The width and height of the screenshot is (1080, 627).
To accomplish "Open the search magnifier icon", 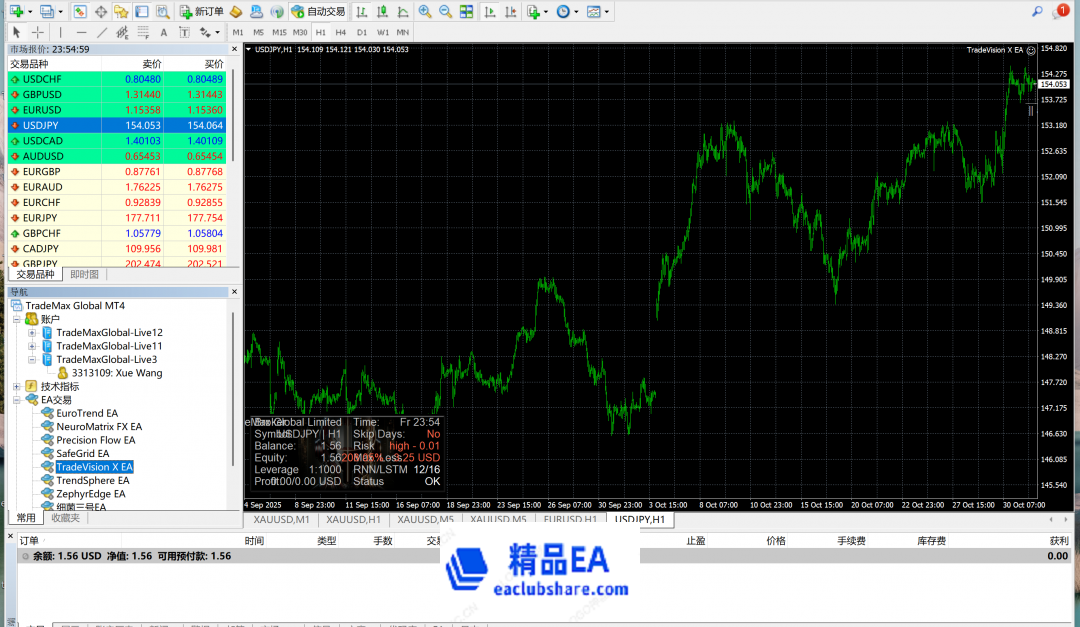I will 1037,12.
